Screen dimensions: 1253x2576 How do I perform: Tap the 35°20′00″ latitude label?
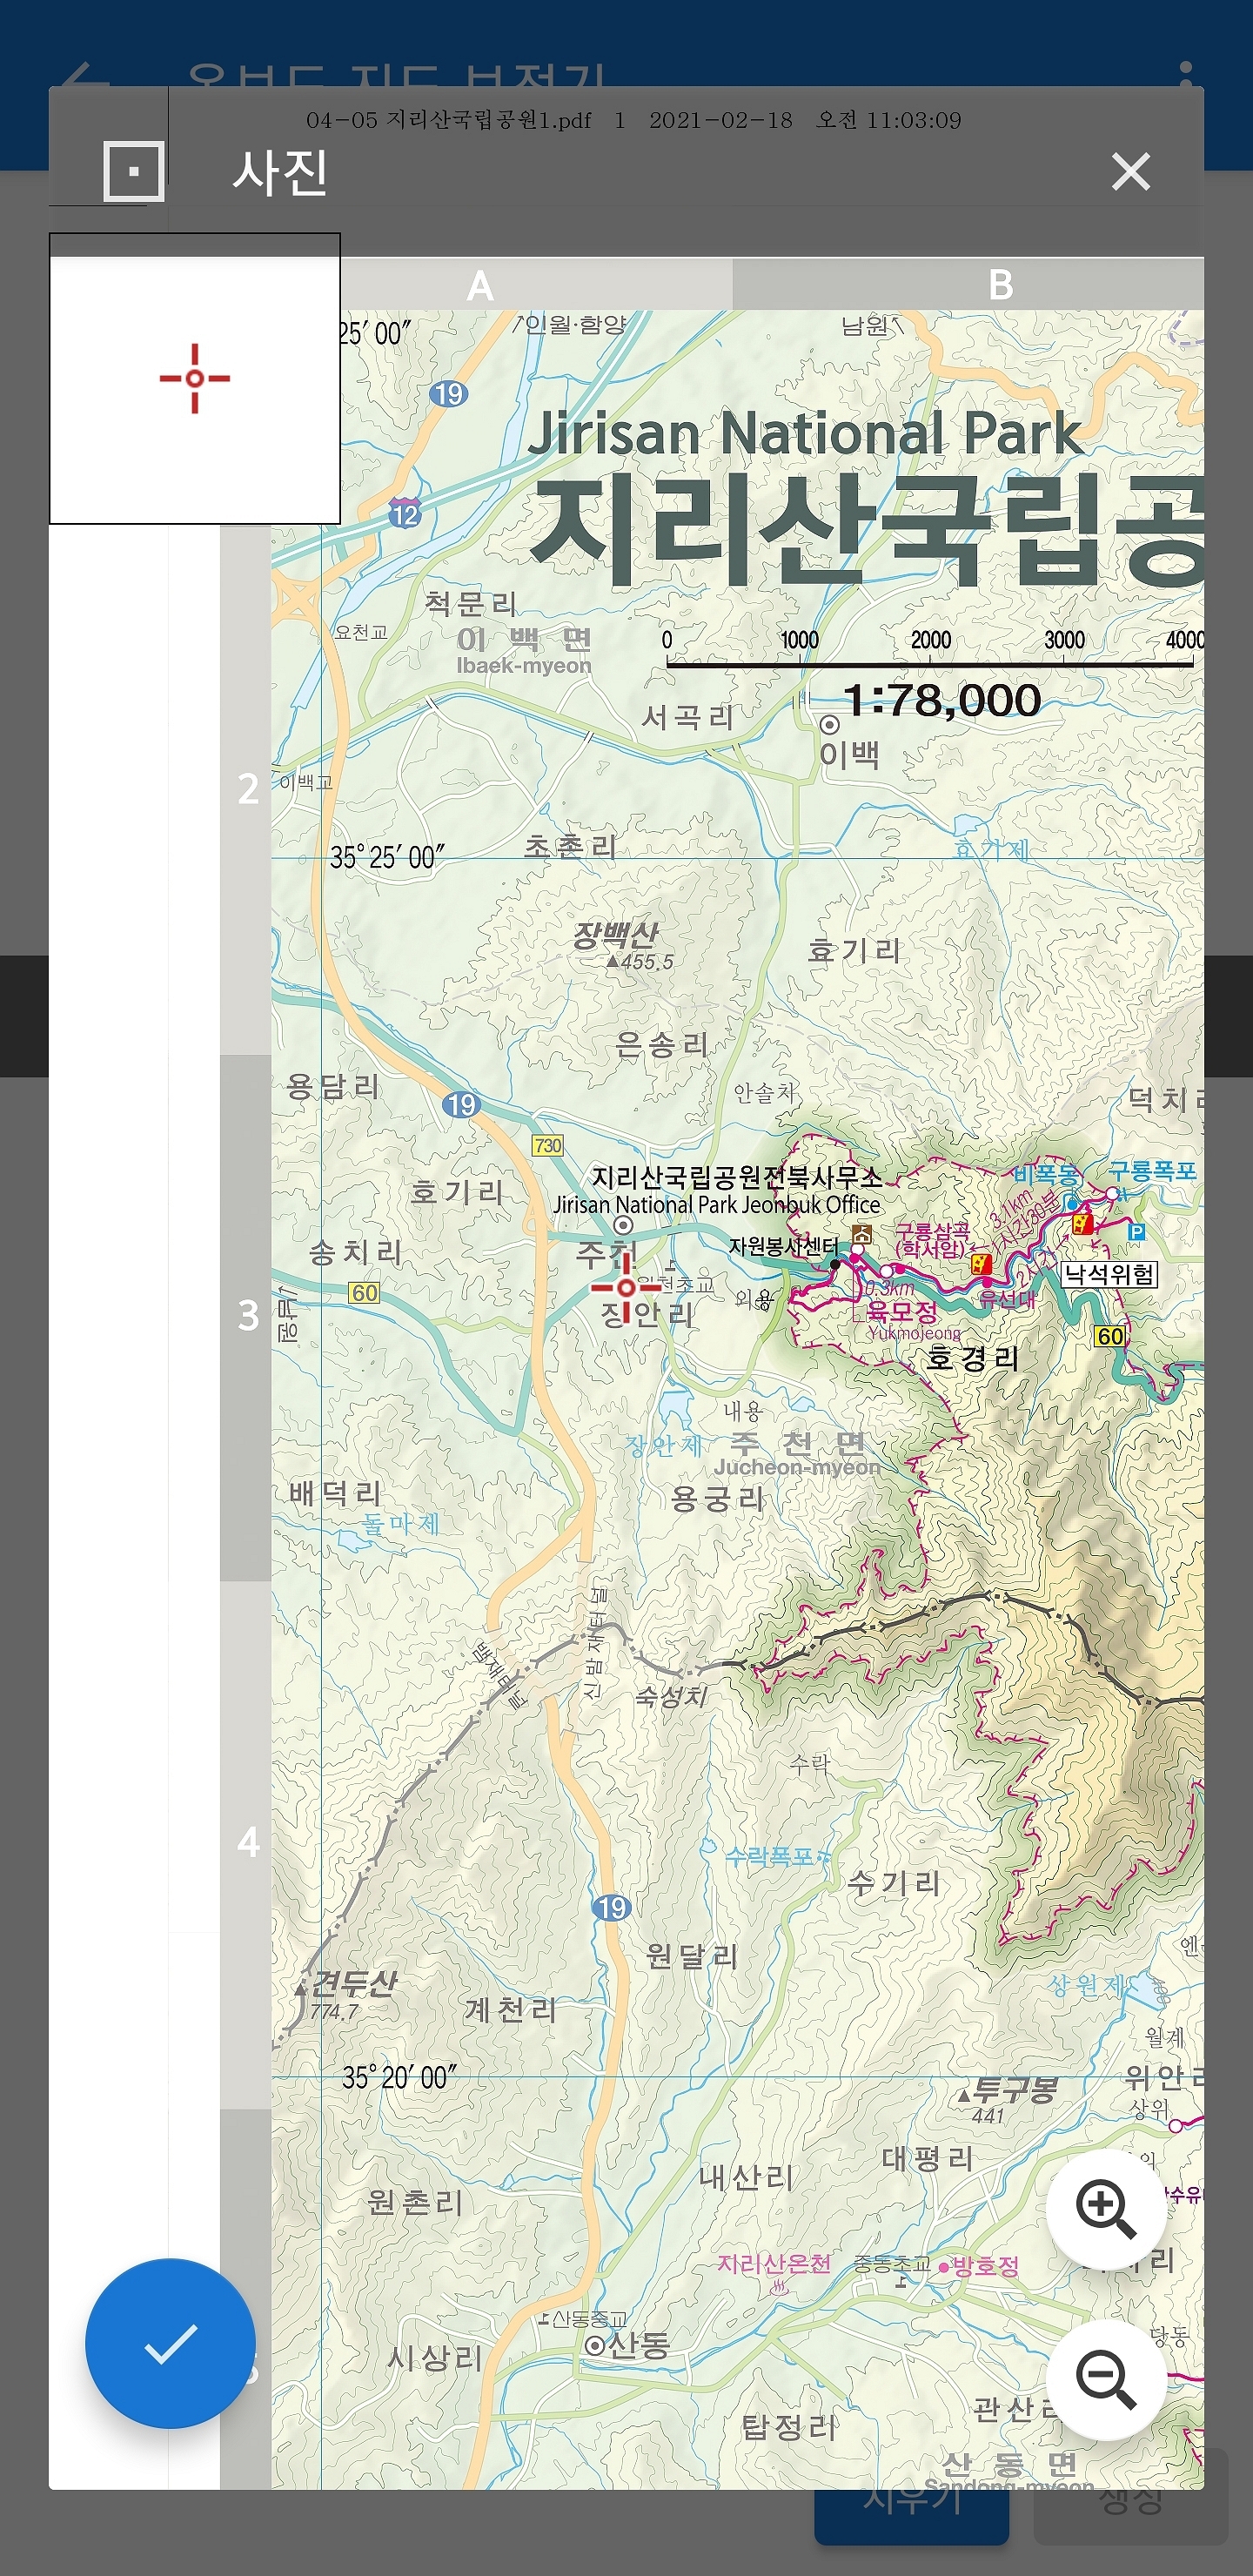click(400, 2078)
